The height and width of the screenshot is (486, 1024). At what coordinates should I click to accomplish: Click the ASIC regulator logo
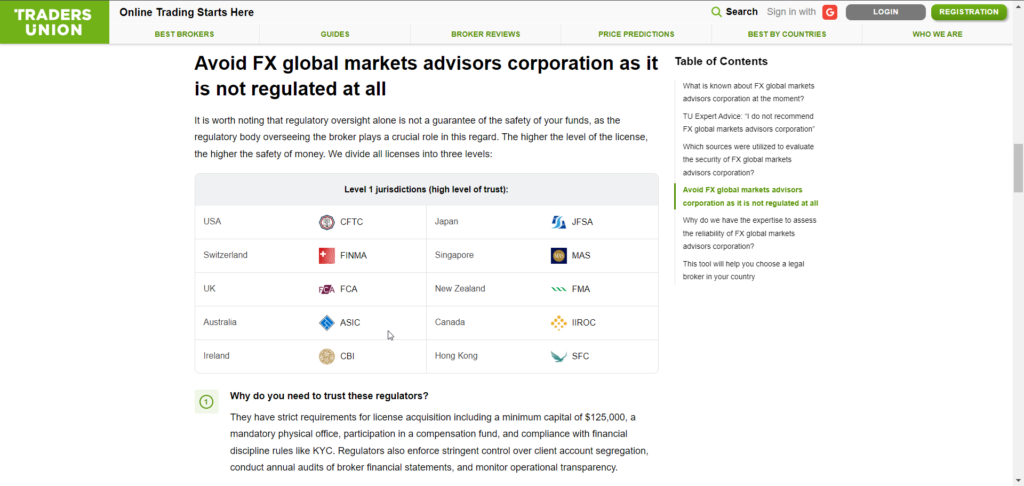(x=327, y=323)
